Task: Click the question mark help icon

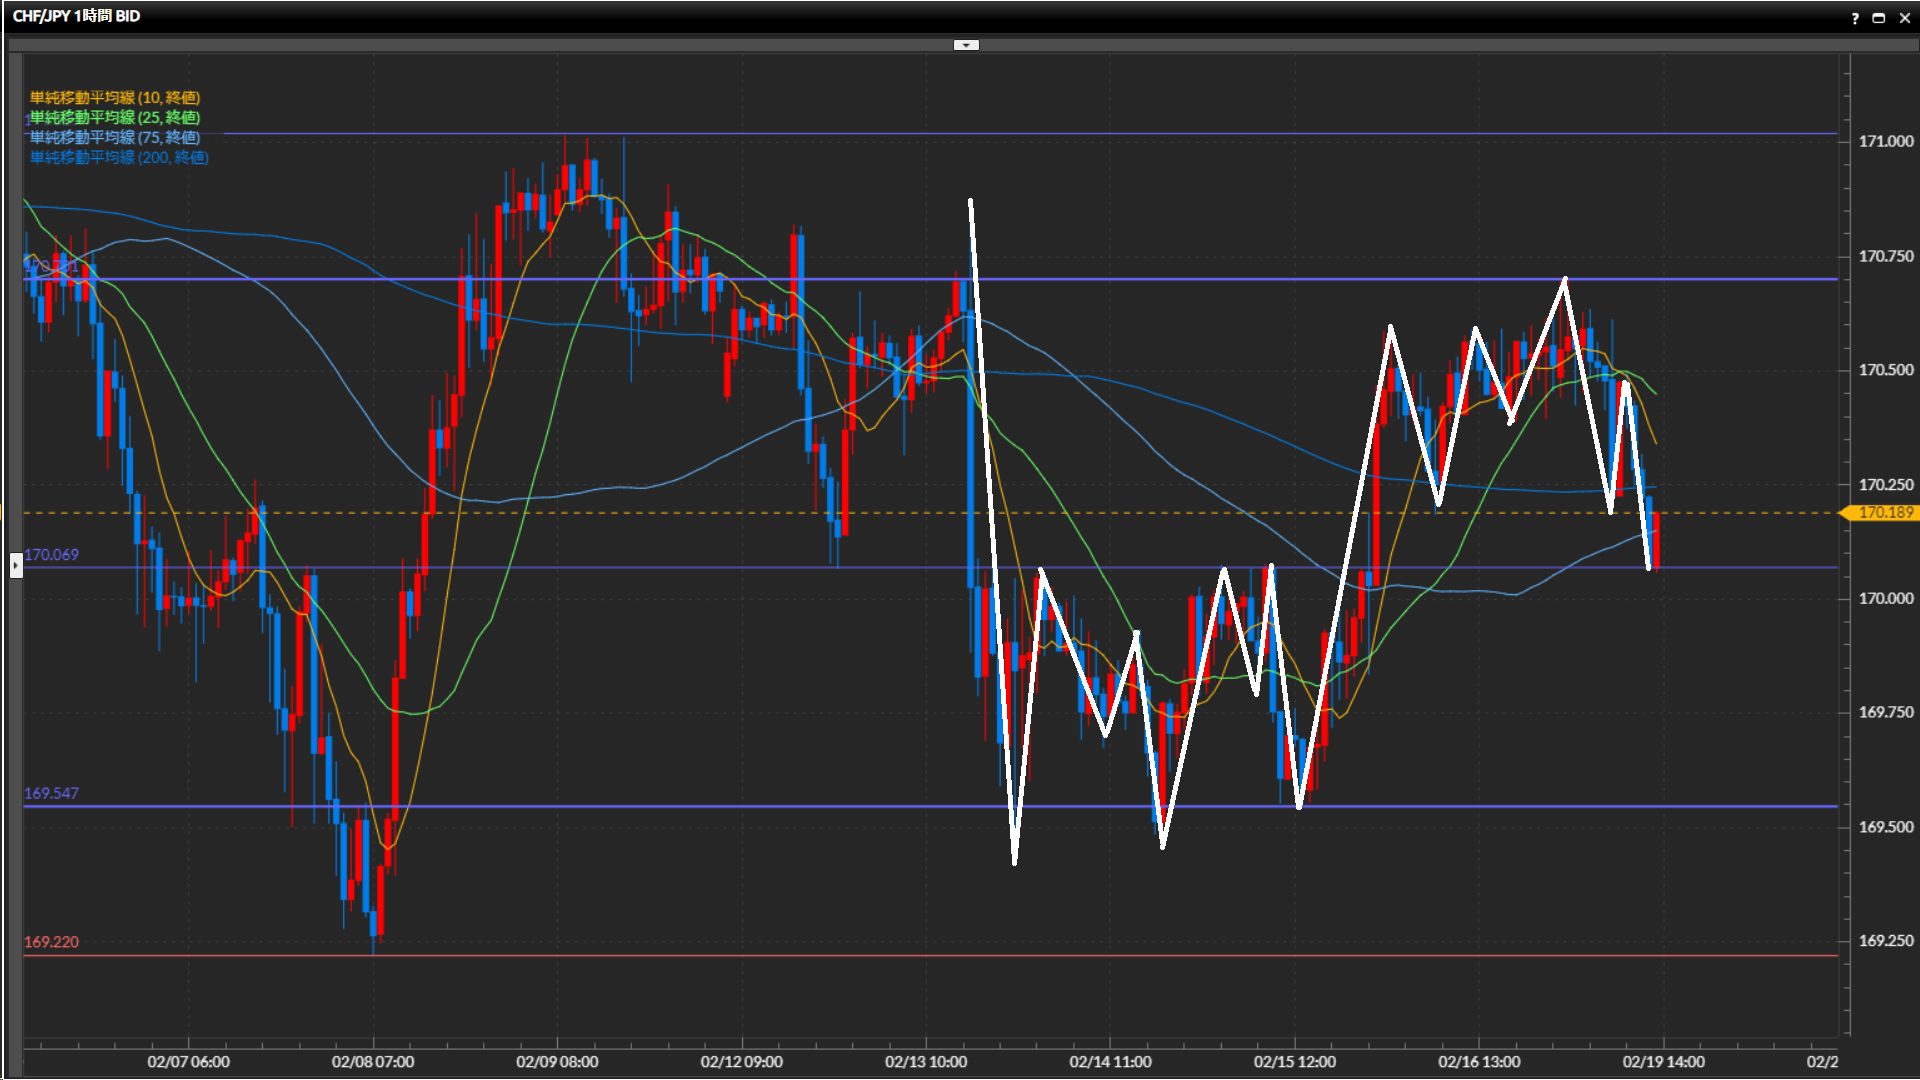Action: [1855, 17]
